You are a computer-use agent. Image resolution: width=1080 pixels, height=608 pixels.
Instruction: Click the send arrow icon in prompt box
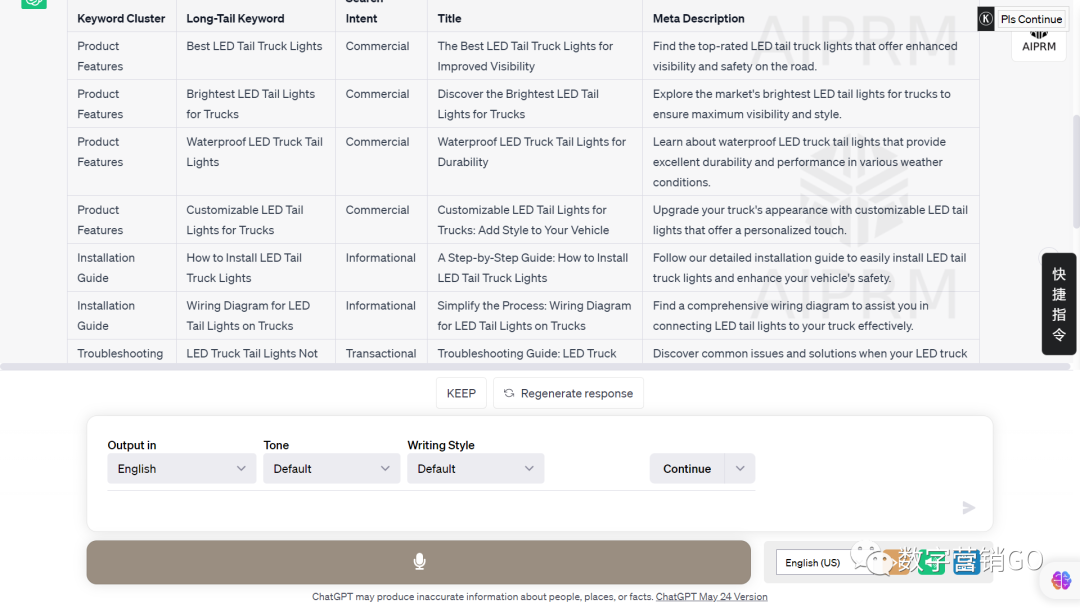pos(968,507)
